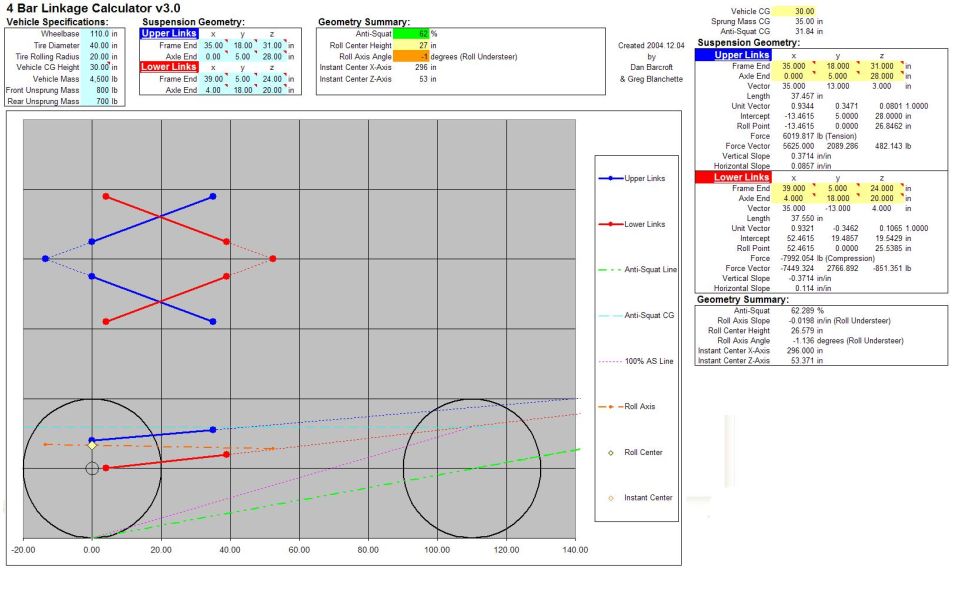Click the 4 Bar Linkage Calculator v3.0 title
960x602 pixels.
(x=93, y=9)
